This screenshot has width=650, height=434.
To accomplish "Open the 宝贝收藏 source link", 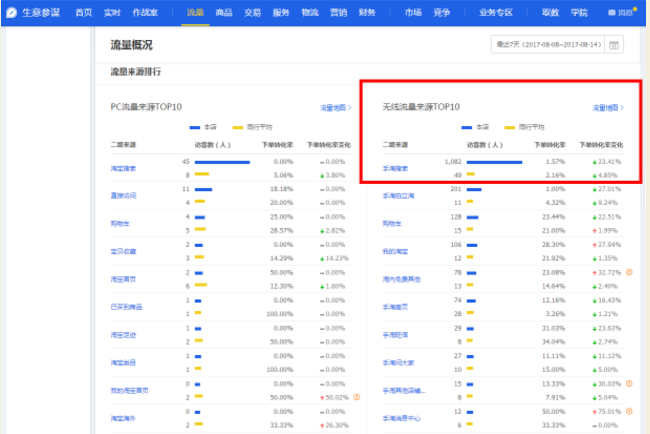I will [x=123, y=251].
